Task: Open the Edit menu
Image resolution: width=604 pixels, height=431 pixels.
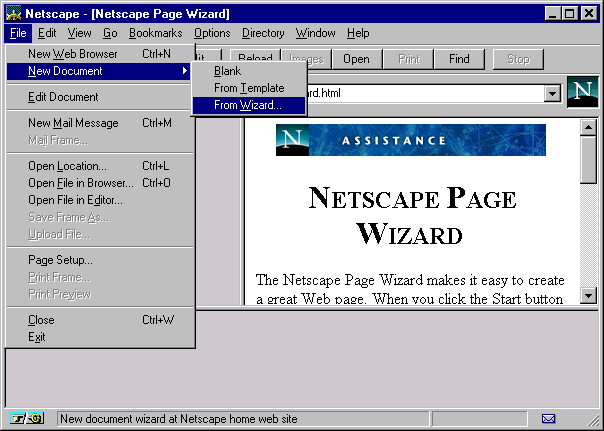Action: tap(47, 33)
